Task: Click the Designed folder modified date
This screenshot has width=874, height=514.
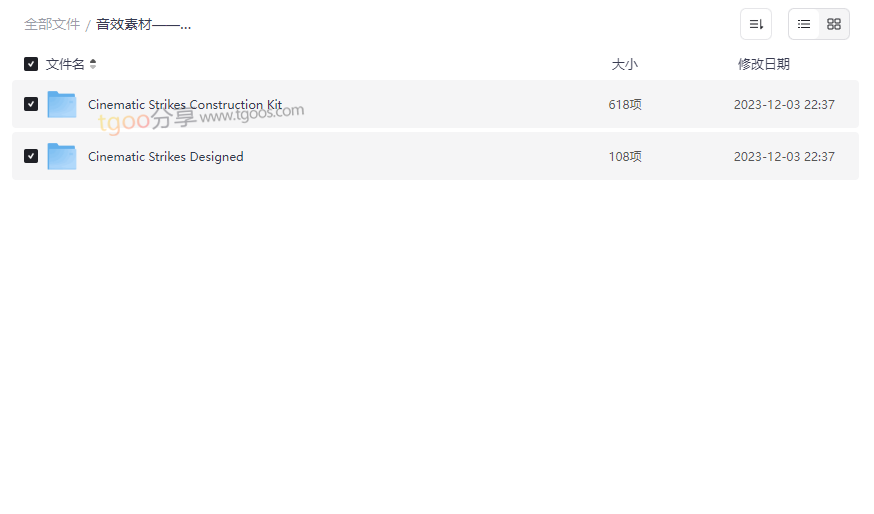Action: click(x=784, y=157)
